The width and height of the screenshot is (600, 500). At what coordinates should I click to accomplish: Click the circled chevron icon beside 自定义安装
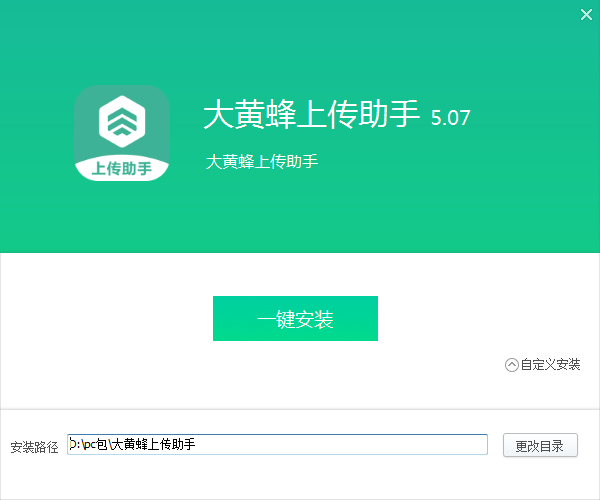point(512,365)
